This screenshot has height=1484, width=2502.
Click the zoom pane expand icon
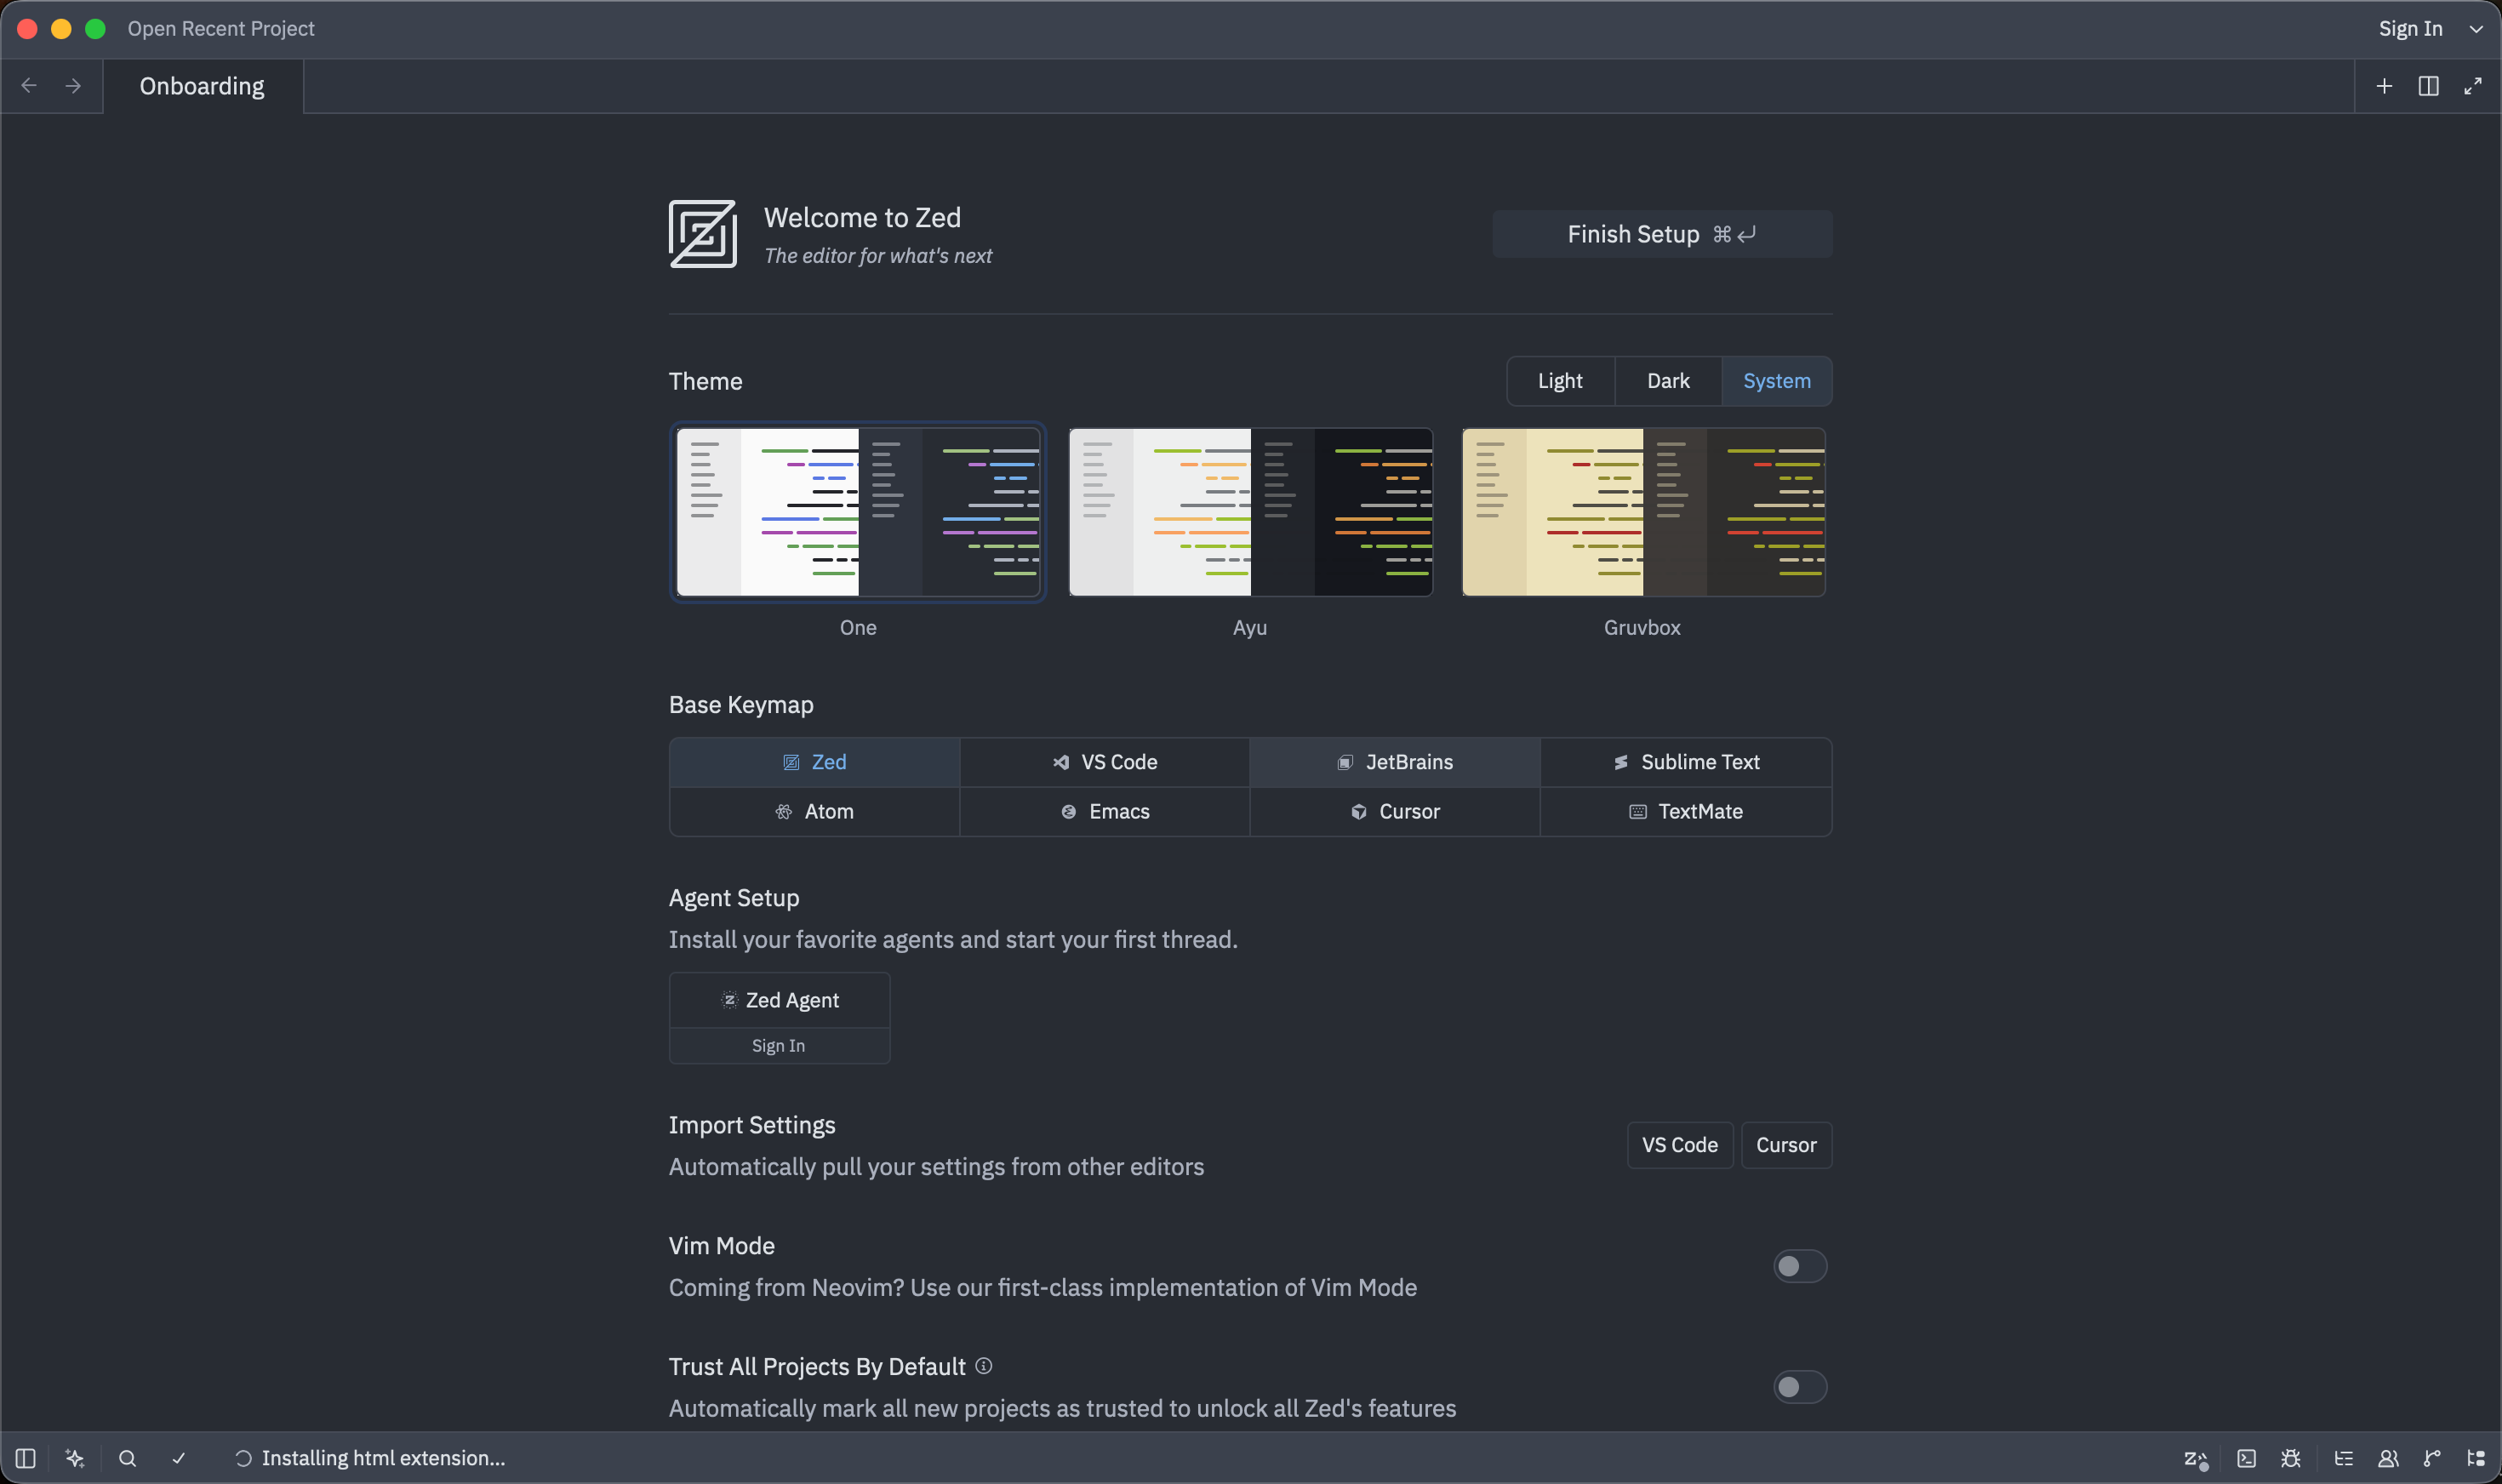coord(2472,86)
